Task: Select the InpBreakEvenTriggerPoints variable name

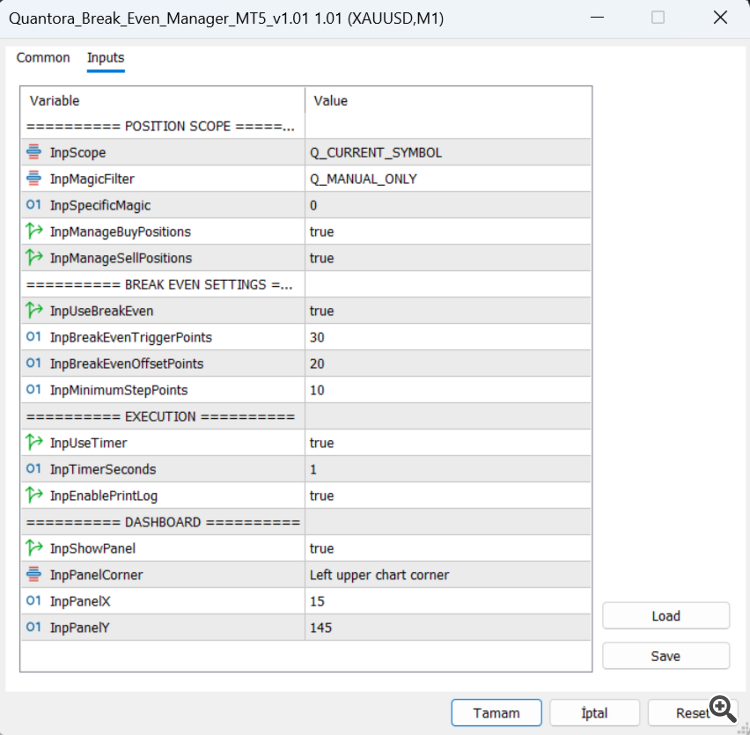Action: tap(131, 338)
